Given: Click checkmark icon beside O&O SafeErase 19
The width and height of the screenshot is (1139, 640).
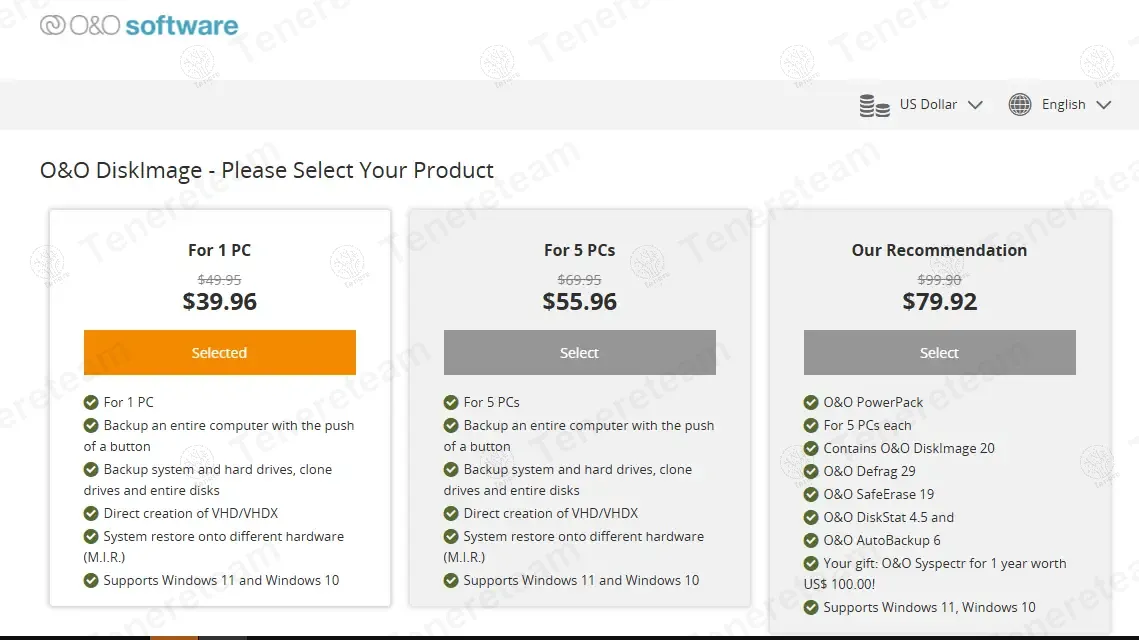Looking at the screenshot, I should coord(811,494).
